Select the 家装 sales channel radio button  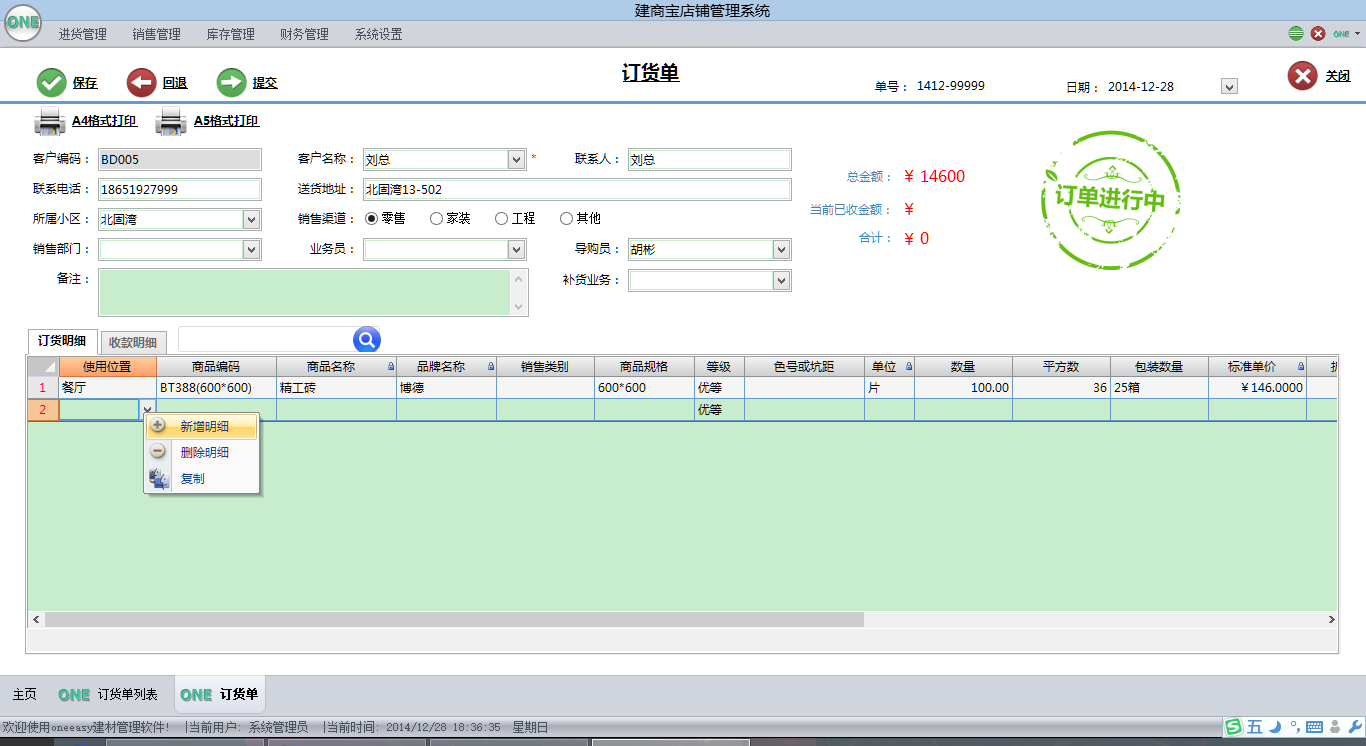coord(436,218)
